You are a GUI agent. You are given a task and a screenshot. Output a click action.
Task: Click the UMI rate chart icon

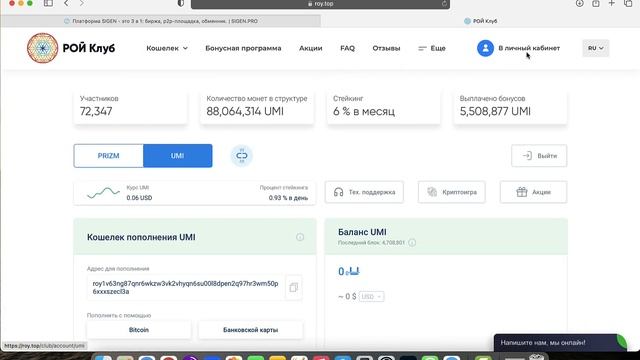pos(103,193)
